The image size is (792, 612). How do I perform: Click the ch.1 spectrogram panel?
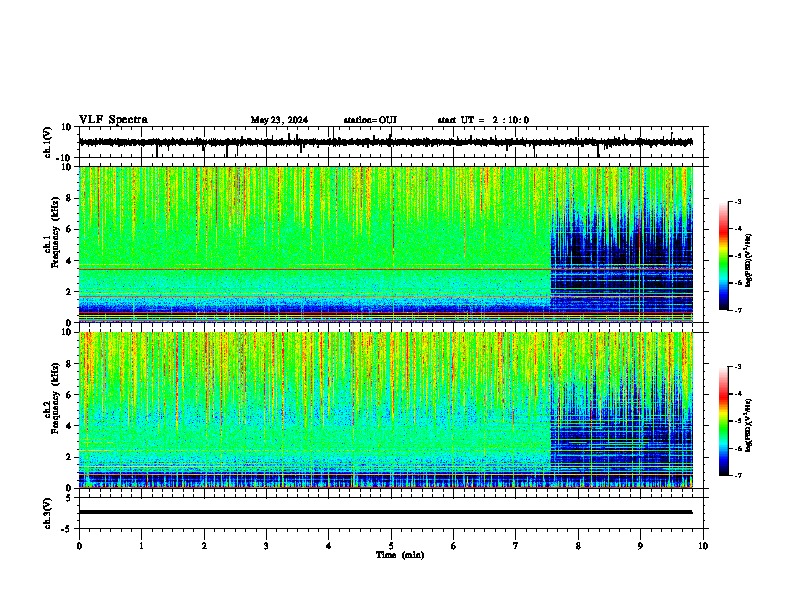[x=385, y=244]
